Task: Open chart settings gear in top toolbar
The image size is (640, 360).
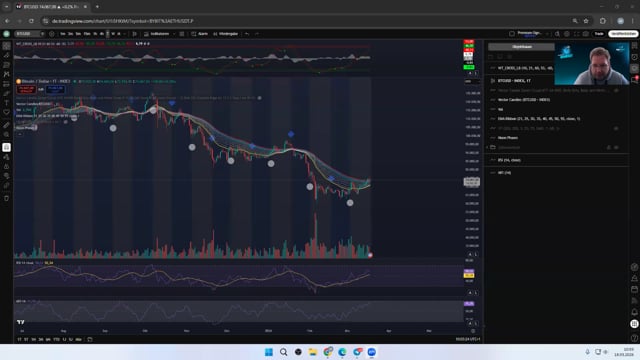Action: click(567, 34)
